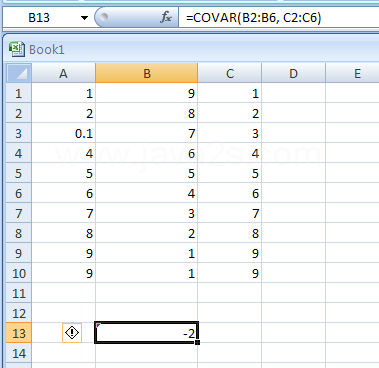This screenshot has height=368, width=379.
Task: Select row 13 header
Action: coord(19,333)
